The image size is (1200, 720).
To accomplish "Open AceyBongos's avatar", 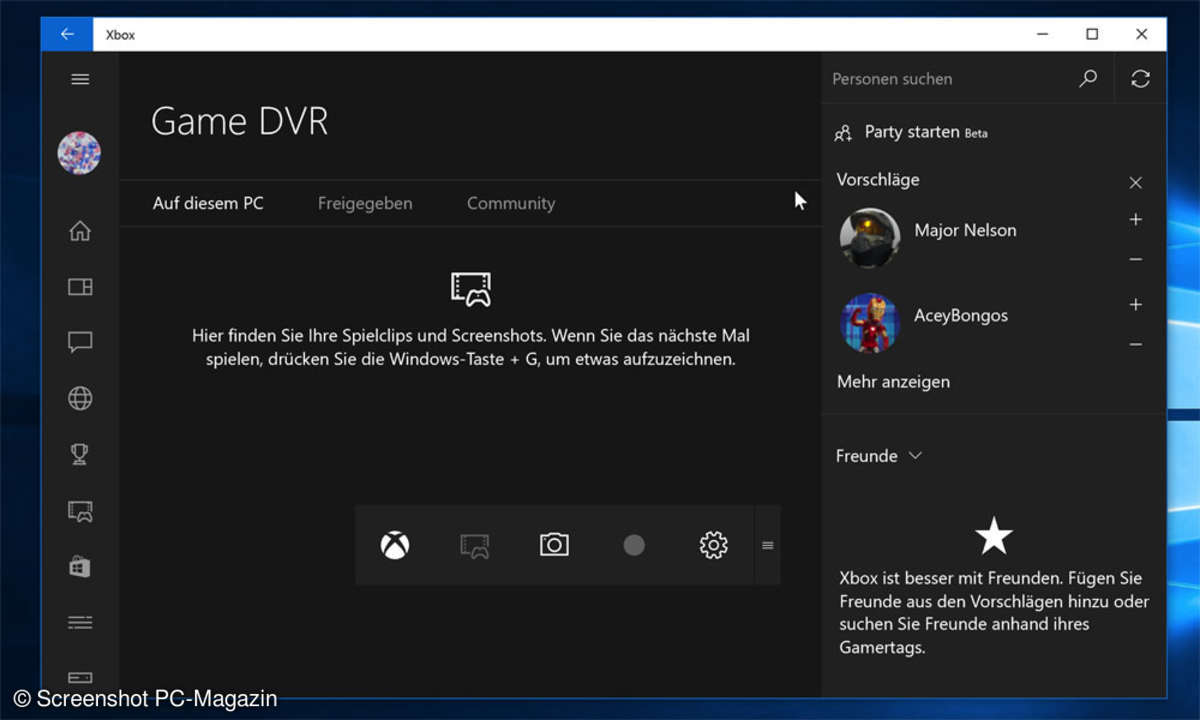I will [x=870, y=323].
